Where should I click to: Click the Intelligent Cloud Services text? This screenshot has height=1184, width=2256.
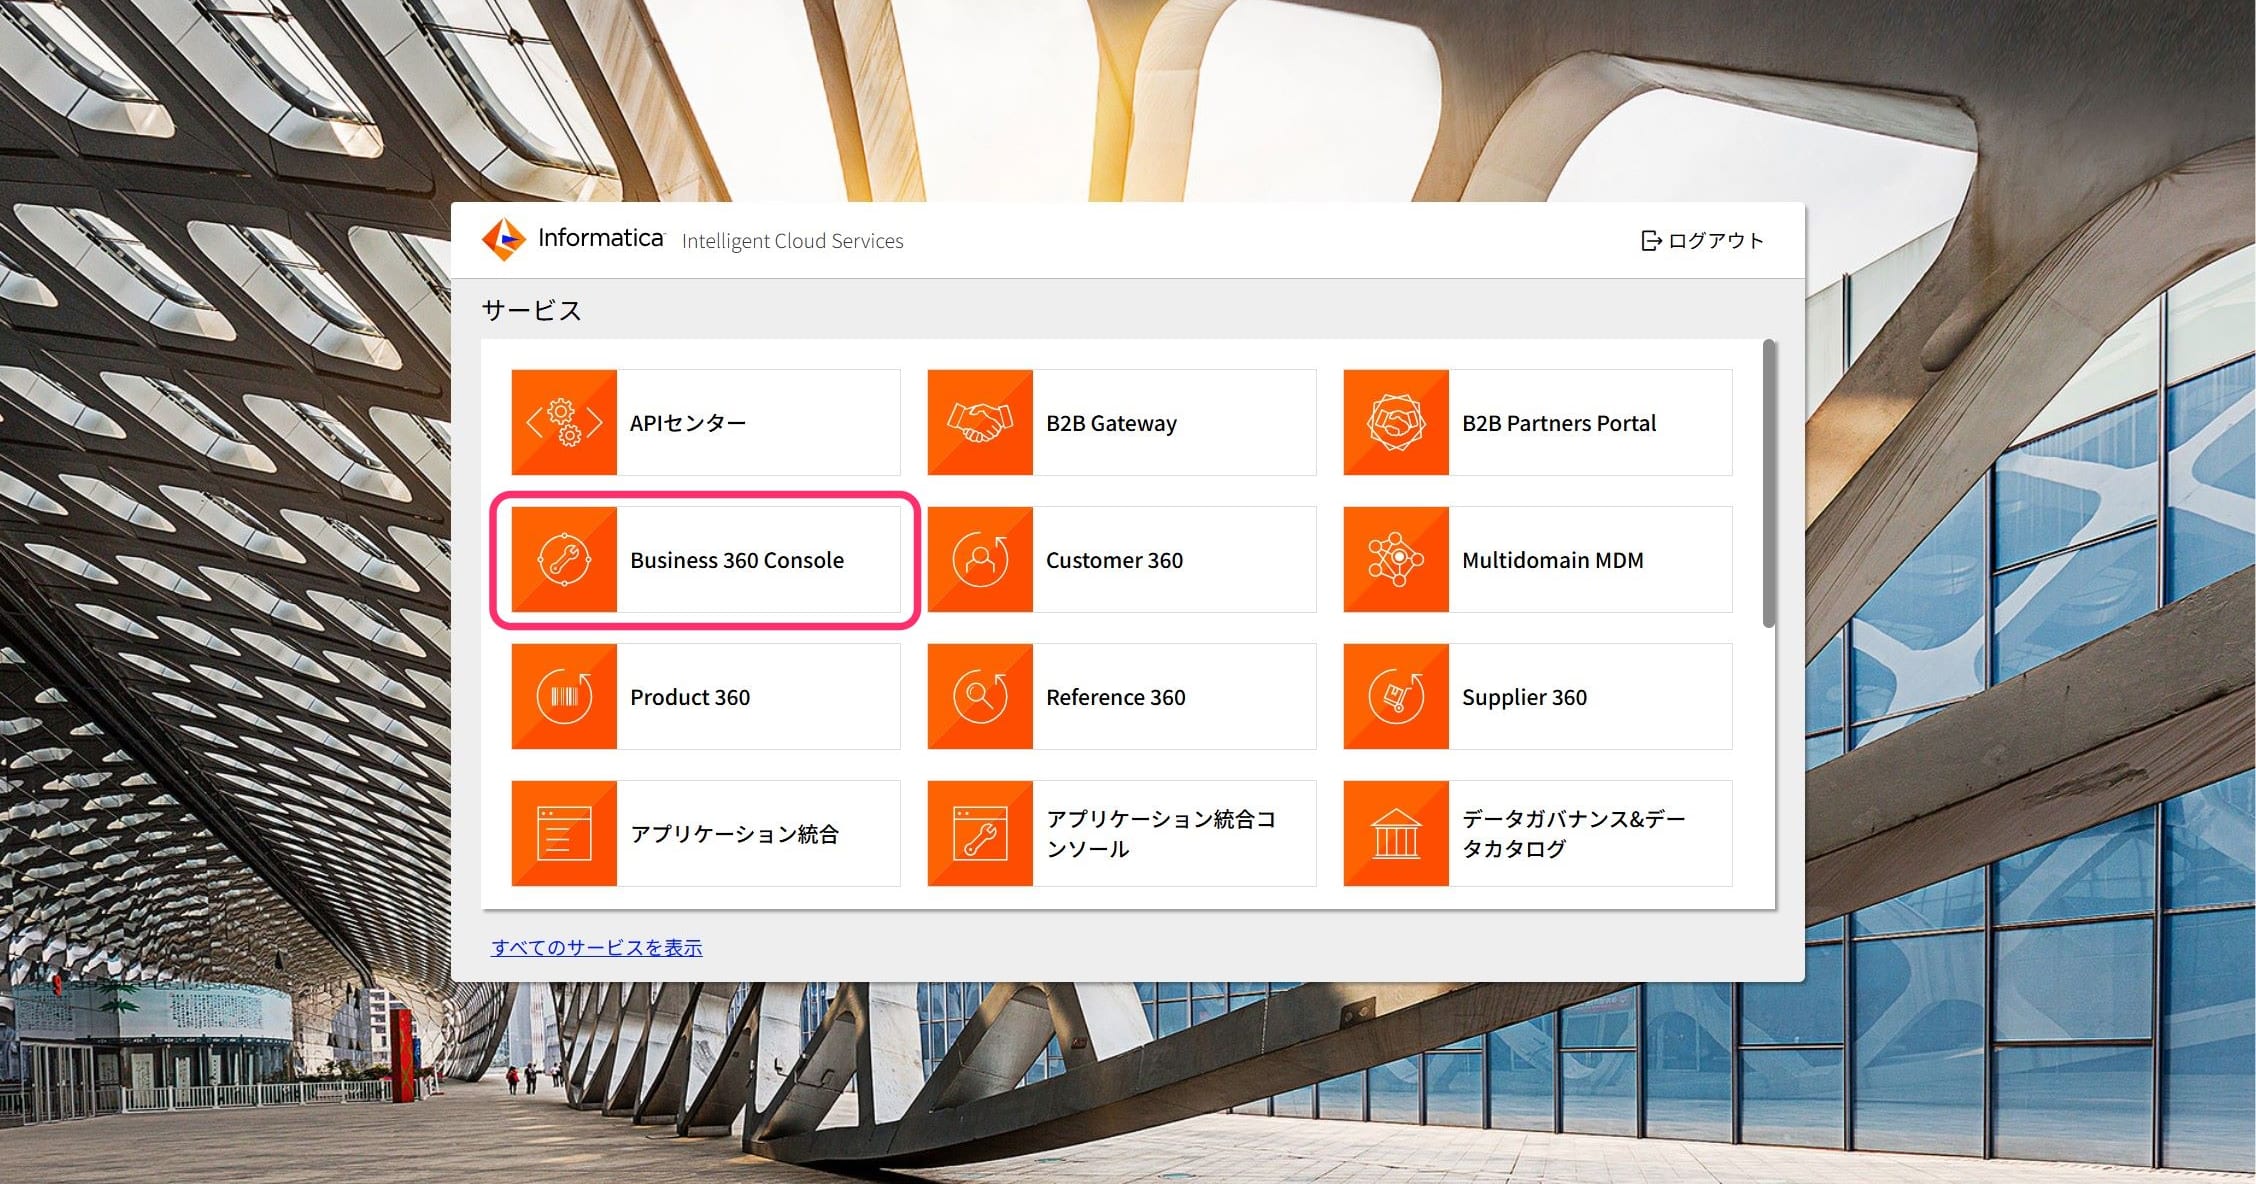(x=792, y=241)
